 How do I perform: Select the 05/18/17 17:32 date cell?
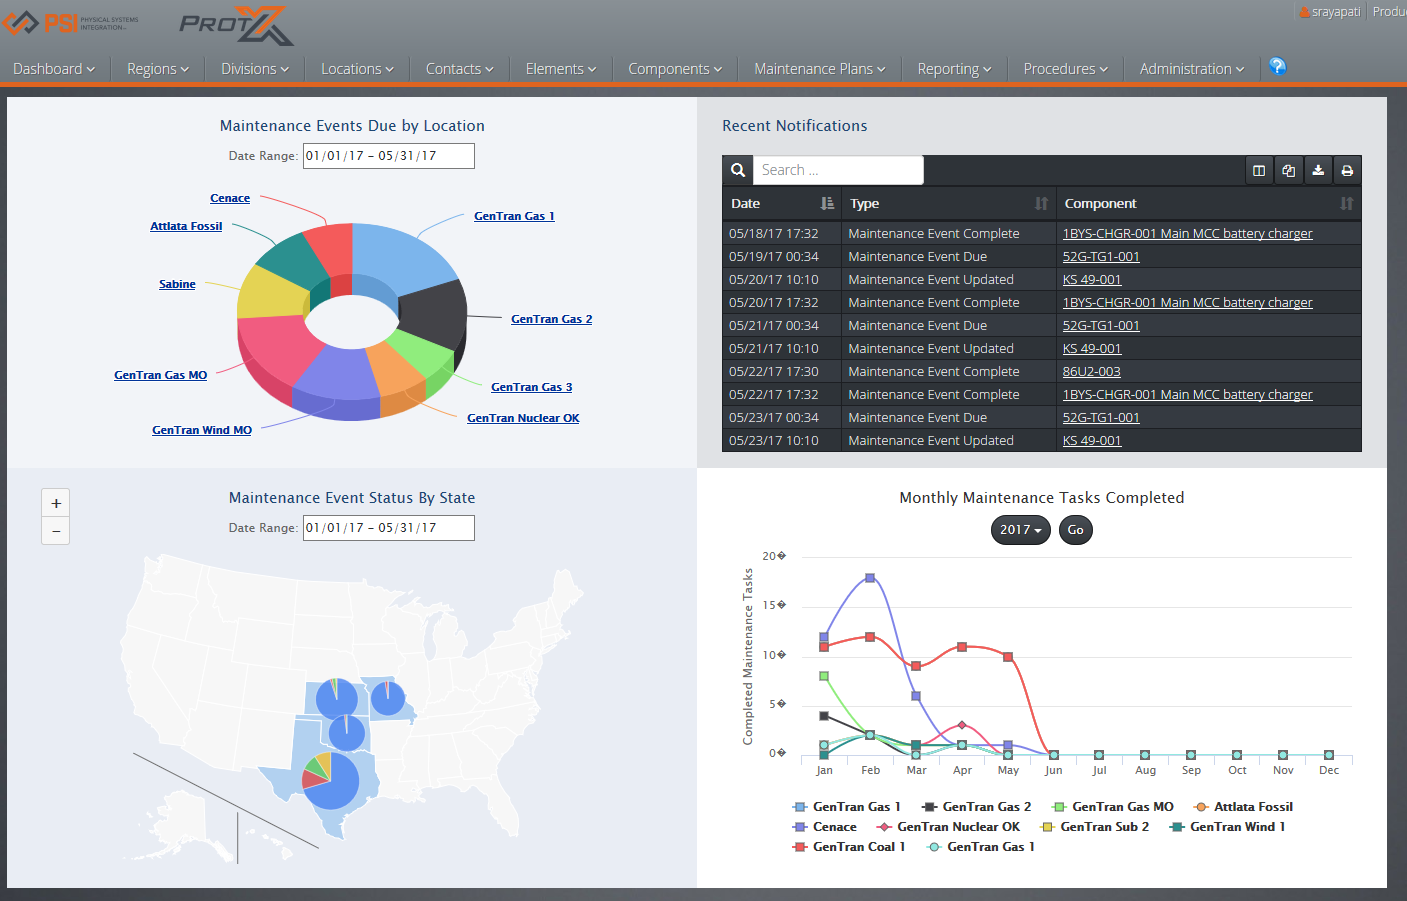point(782,234)
